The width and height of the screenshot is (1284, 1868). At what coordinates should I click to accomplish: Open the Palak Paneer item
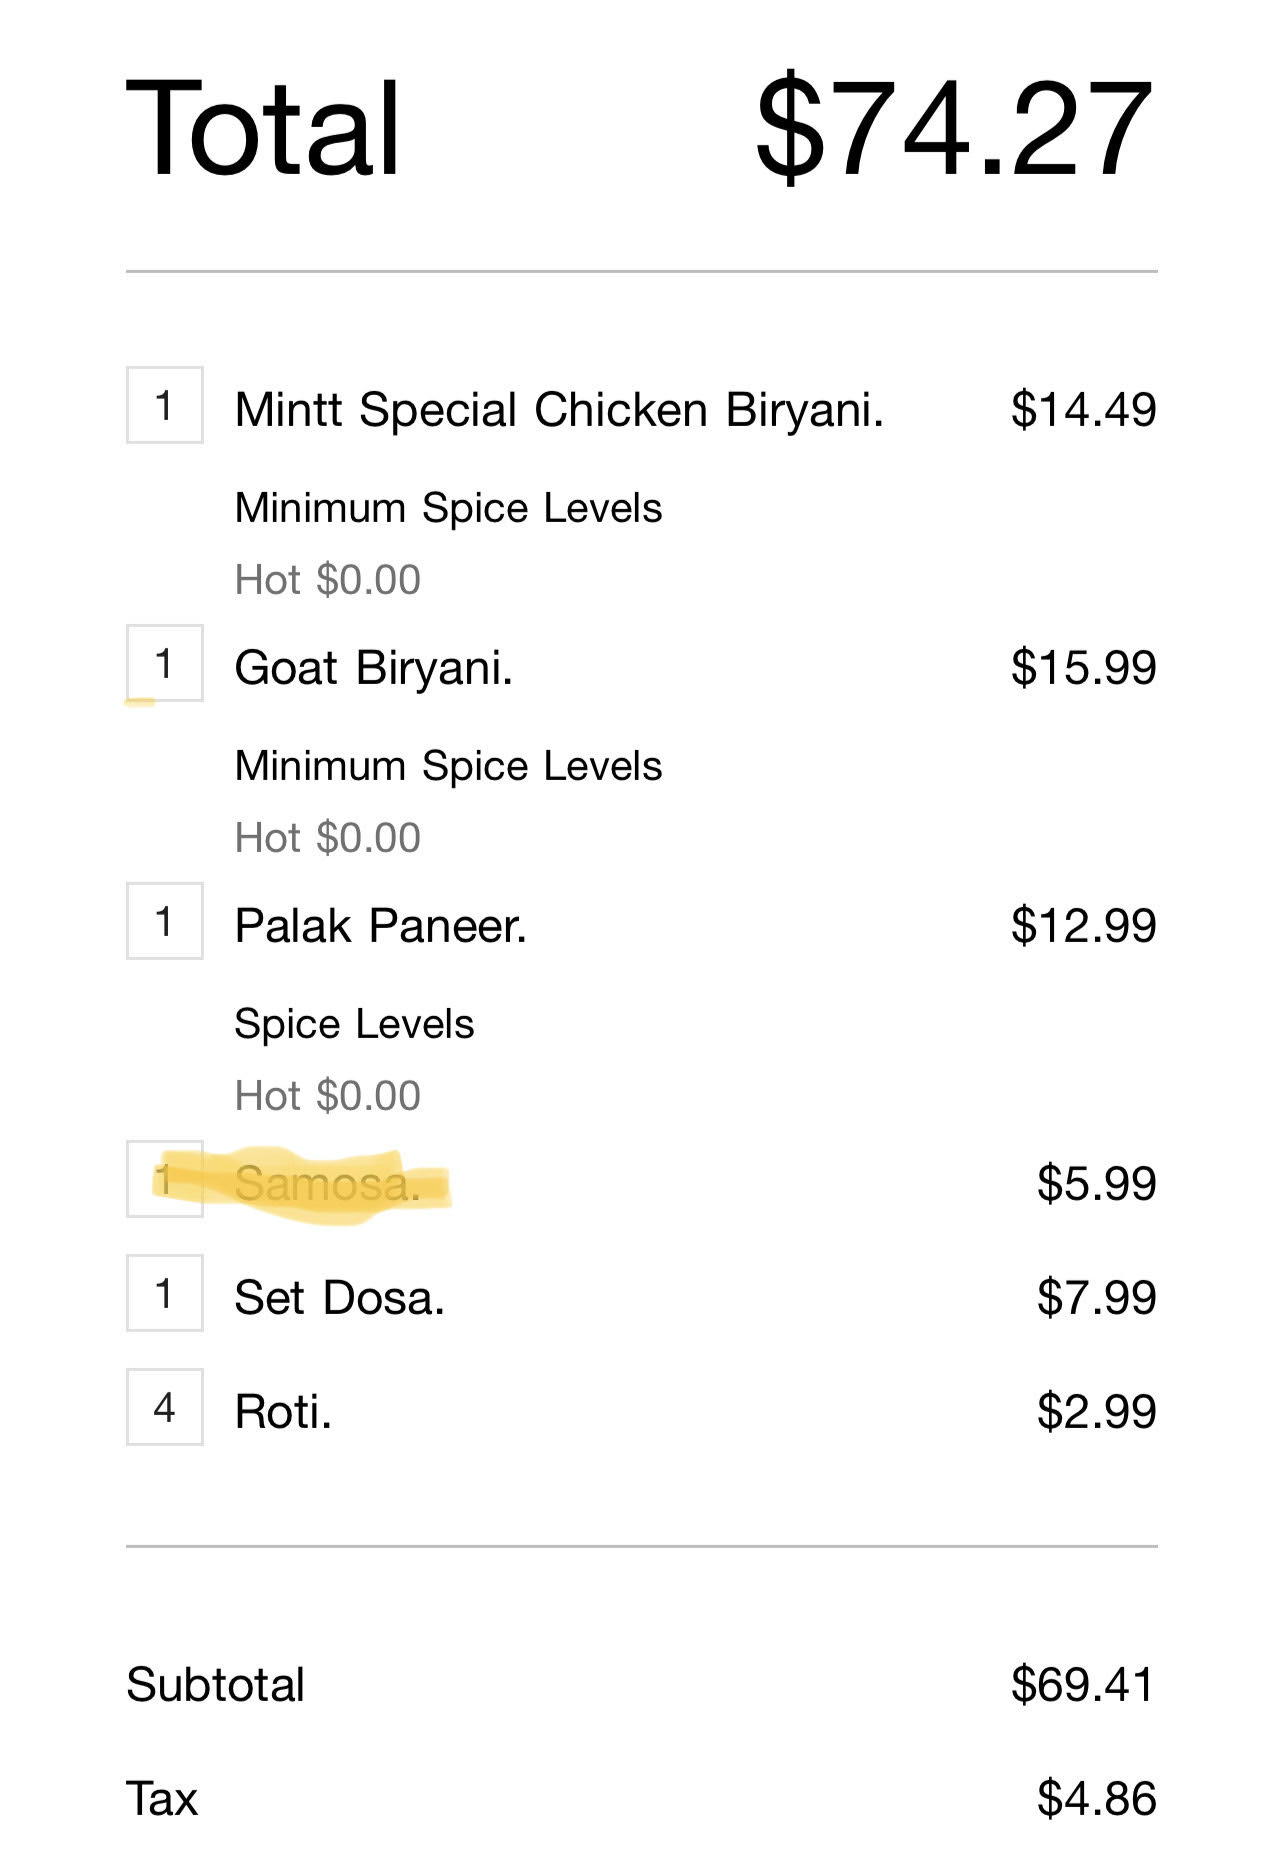click(380, 925)
